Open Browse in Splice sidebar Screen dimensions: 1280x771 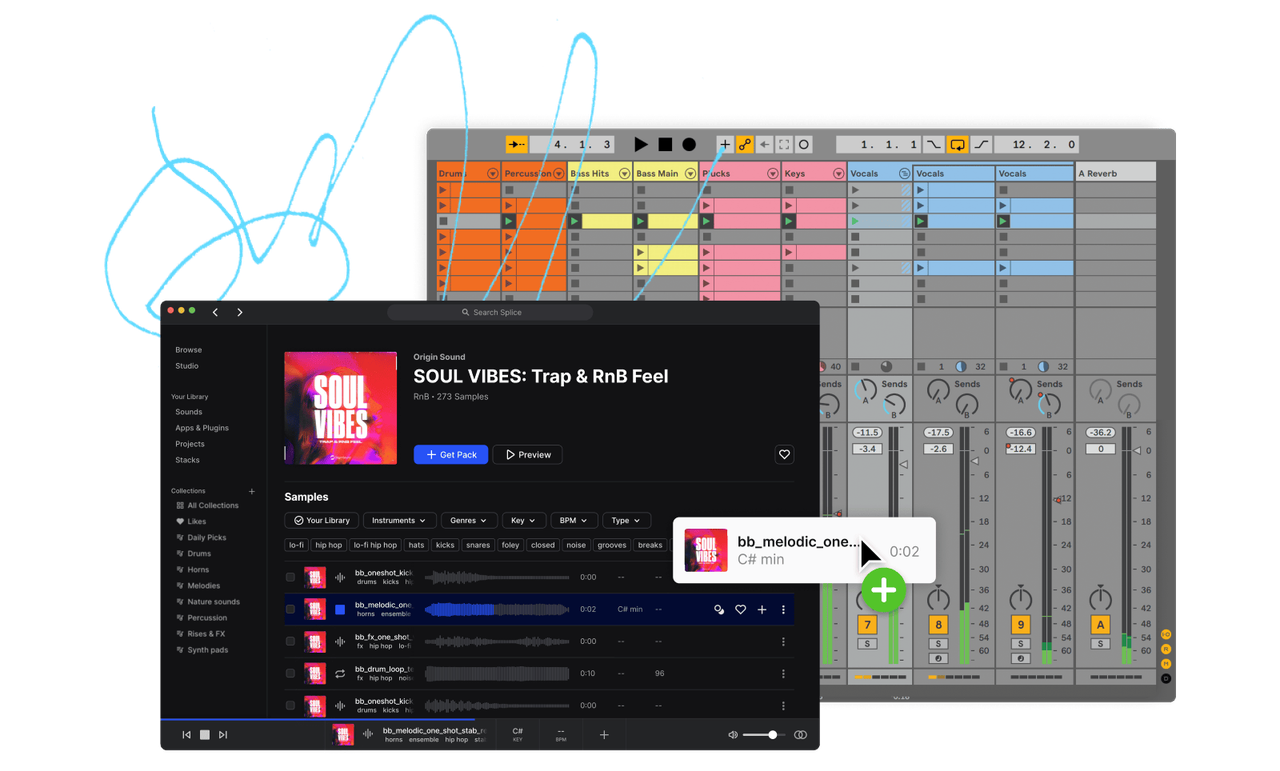[188, 350]
